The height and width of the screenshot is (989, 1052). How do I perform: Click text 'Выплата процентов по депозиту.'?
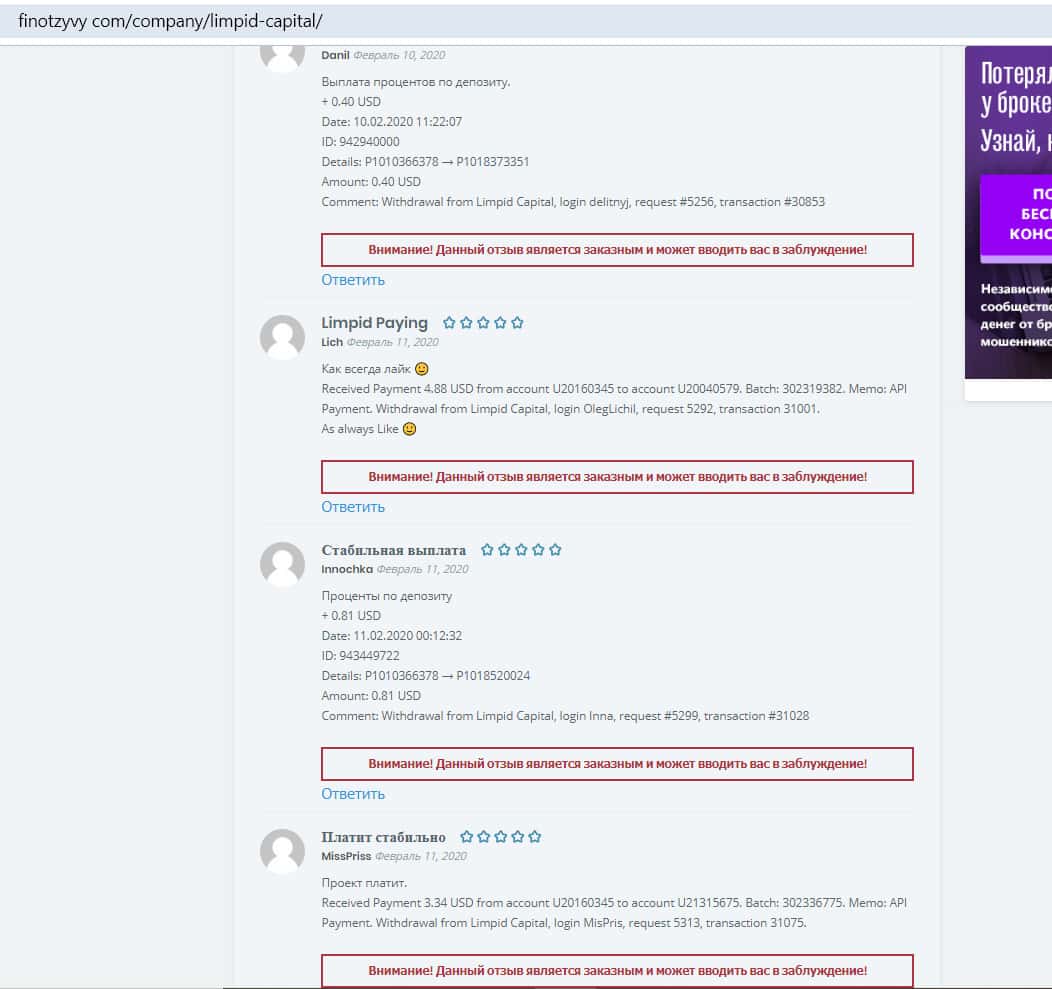click(416, 82)
